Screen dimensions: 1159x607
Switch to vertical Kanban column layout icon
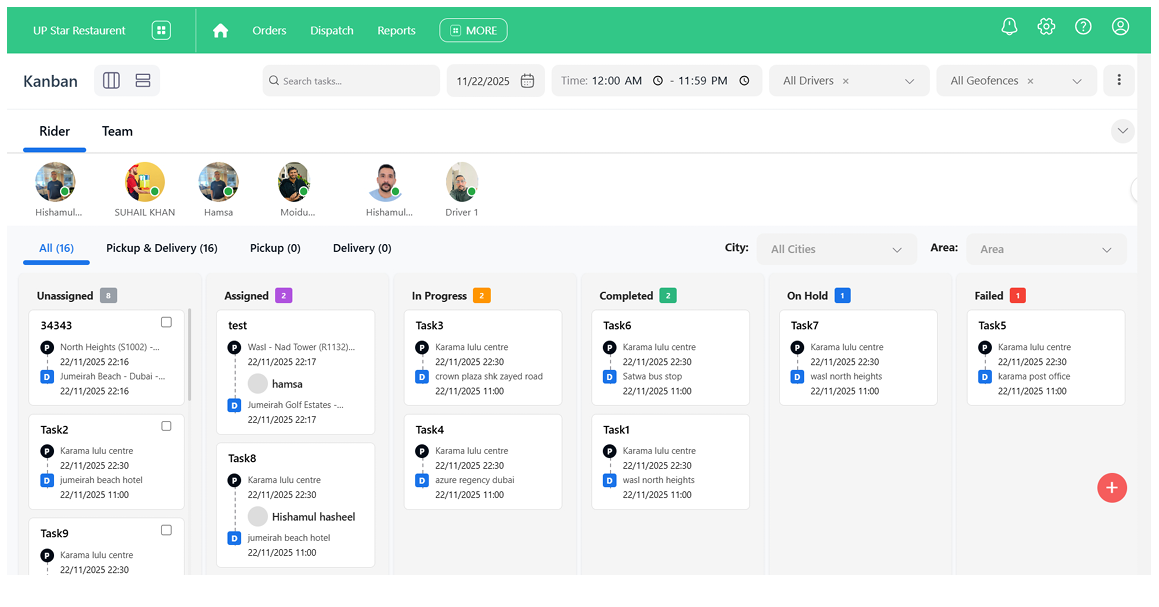(x=111, y=80)
